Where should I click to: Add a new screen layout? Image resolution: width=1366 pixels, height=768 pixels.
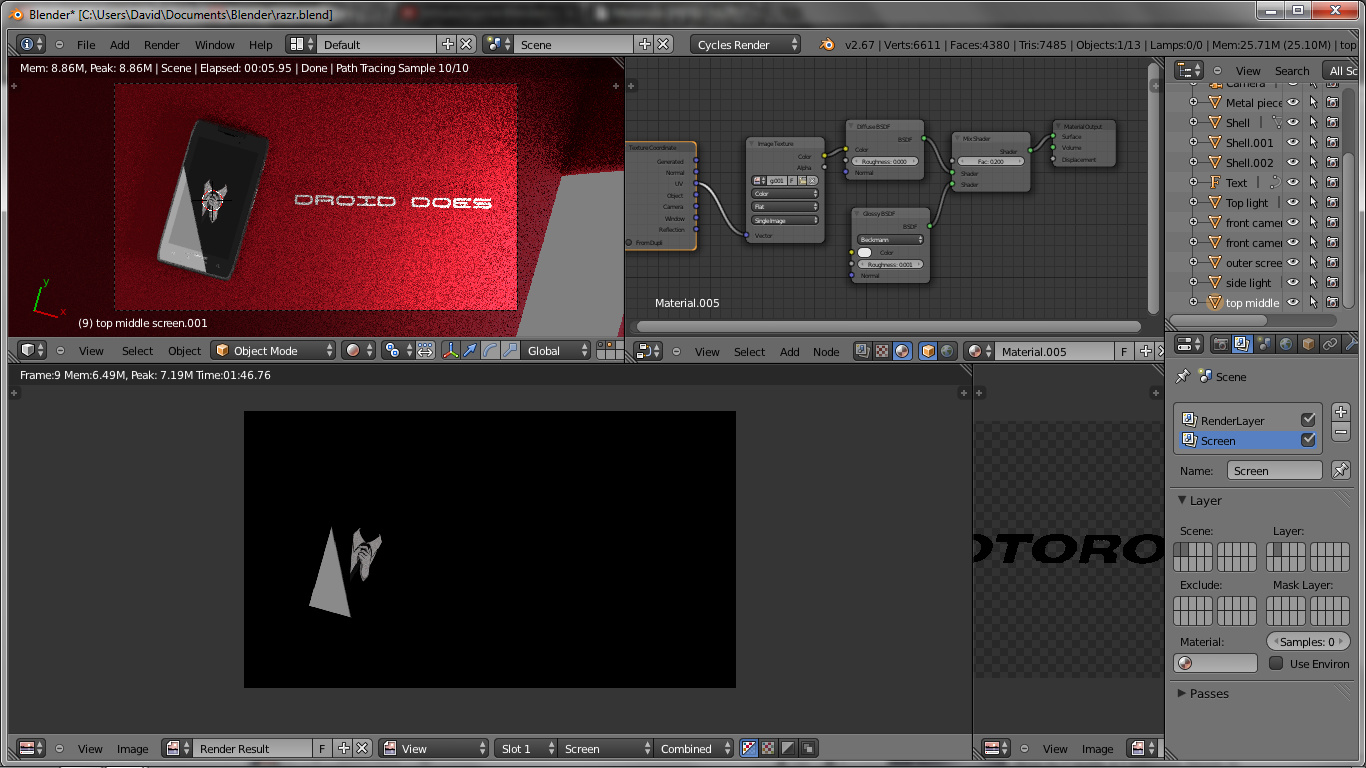pyautogui.click(x=447, y=44)
